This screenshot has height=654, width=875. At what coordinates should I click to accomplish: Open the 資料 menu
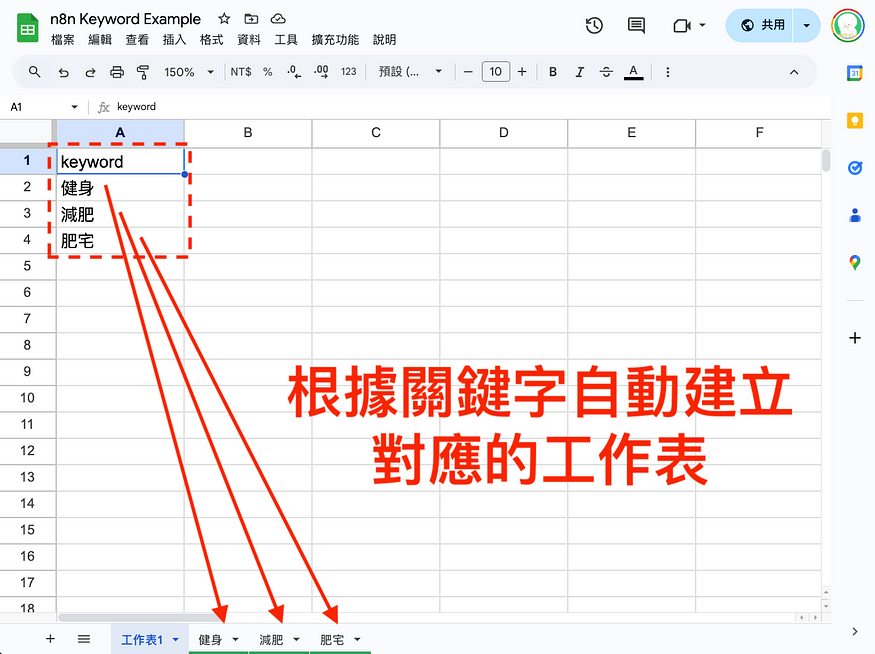pos(249,40)
